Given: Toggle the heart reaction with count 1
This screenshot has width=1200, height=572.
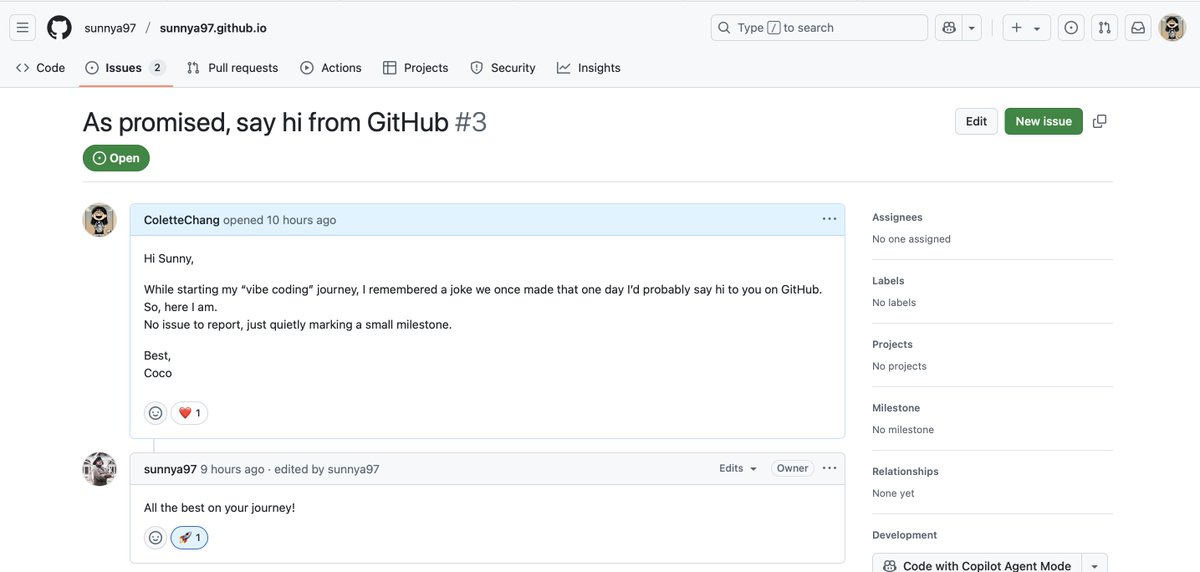Looking at the screenshot, I should tap(189, 413).
